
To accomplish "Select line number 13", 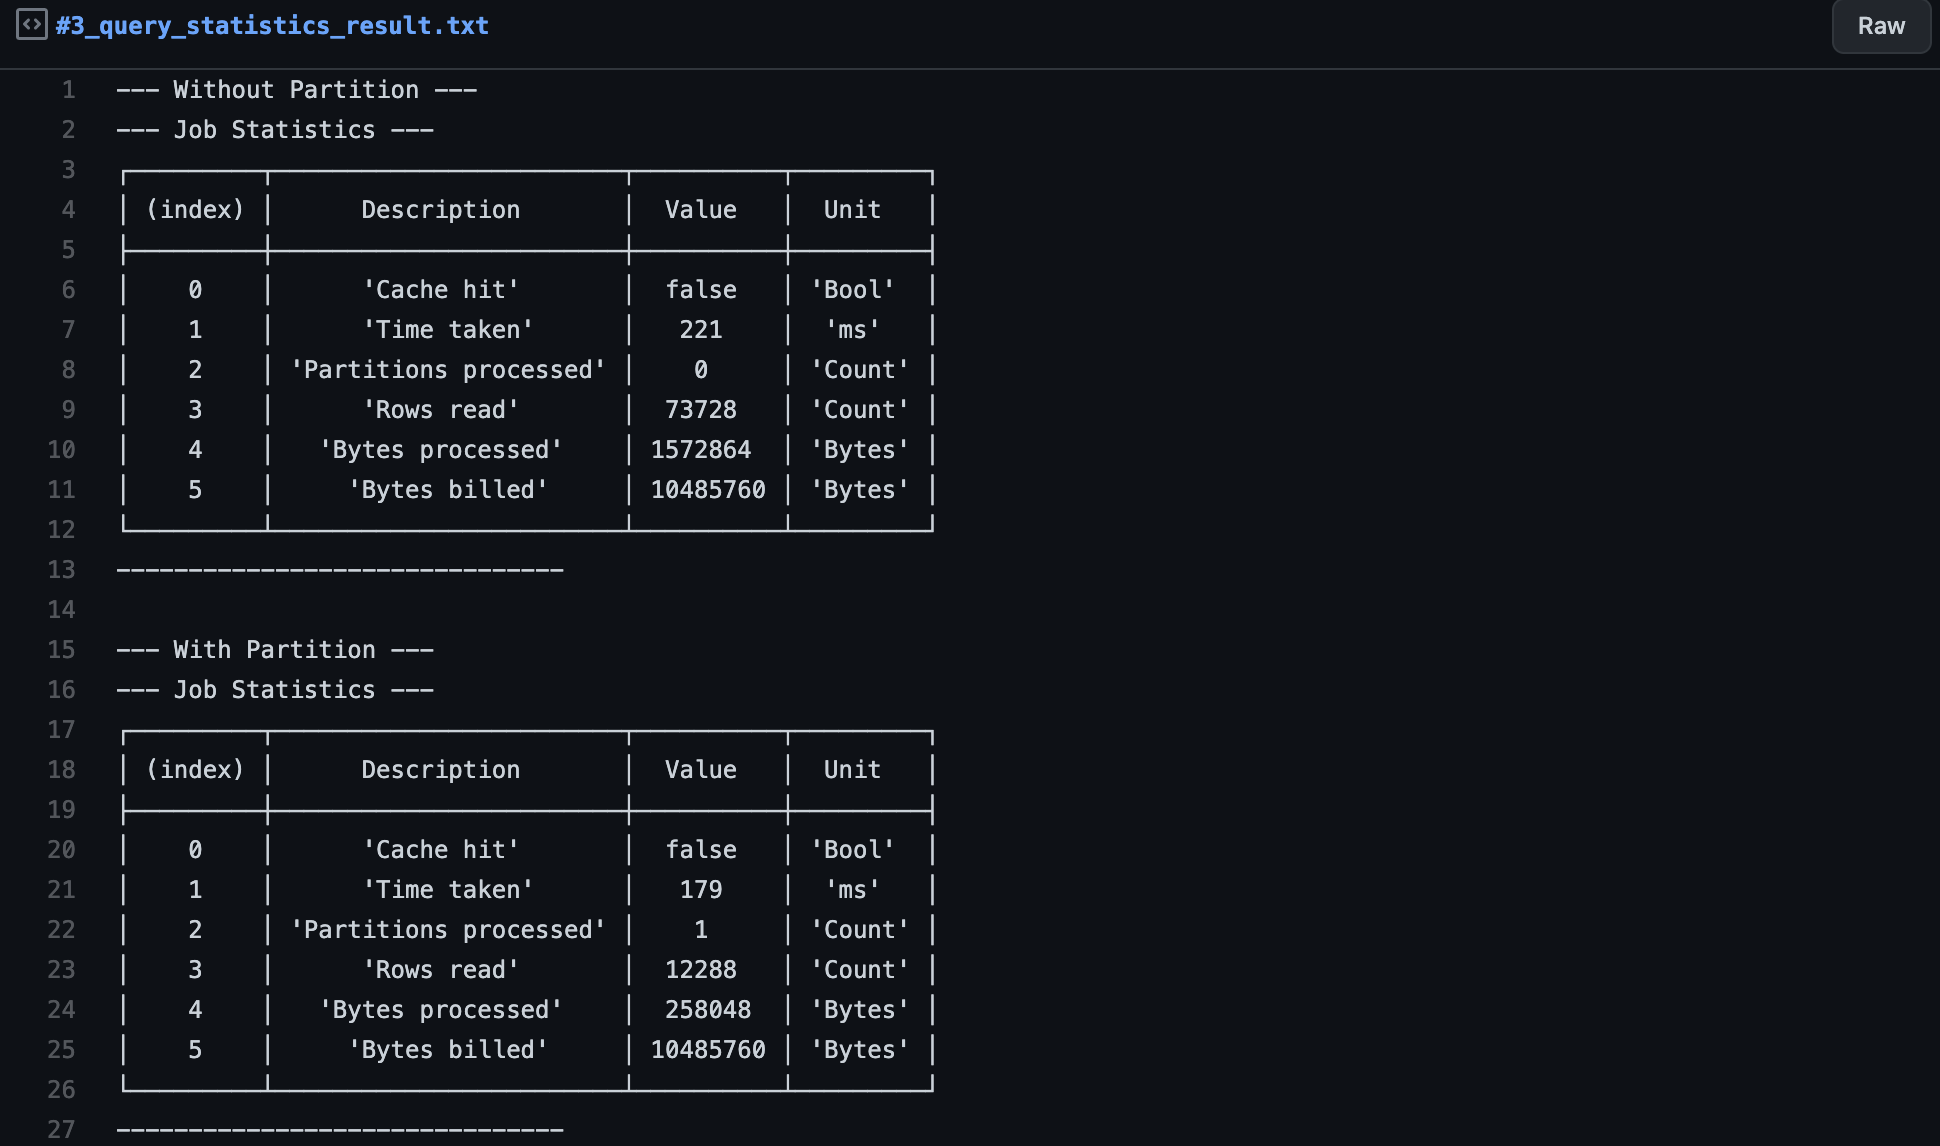I will 61,570.
